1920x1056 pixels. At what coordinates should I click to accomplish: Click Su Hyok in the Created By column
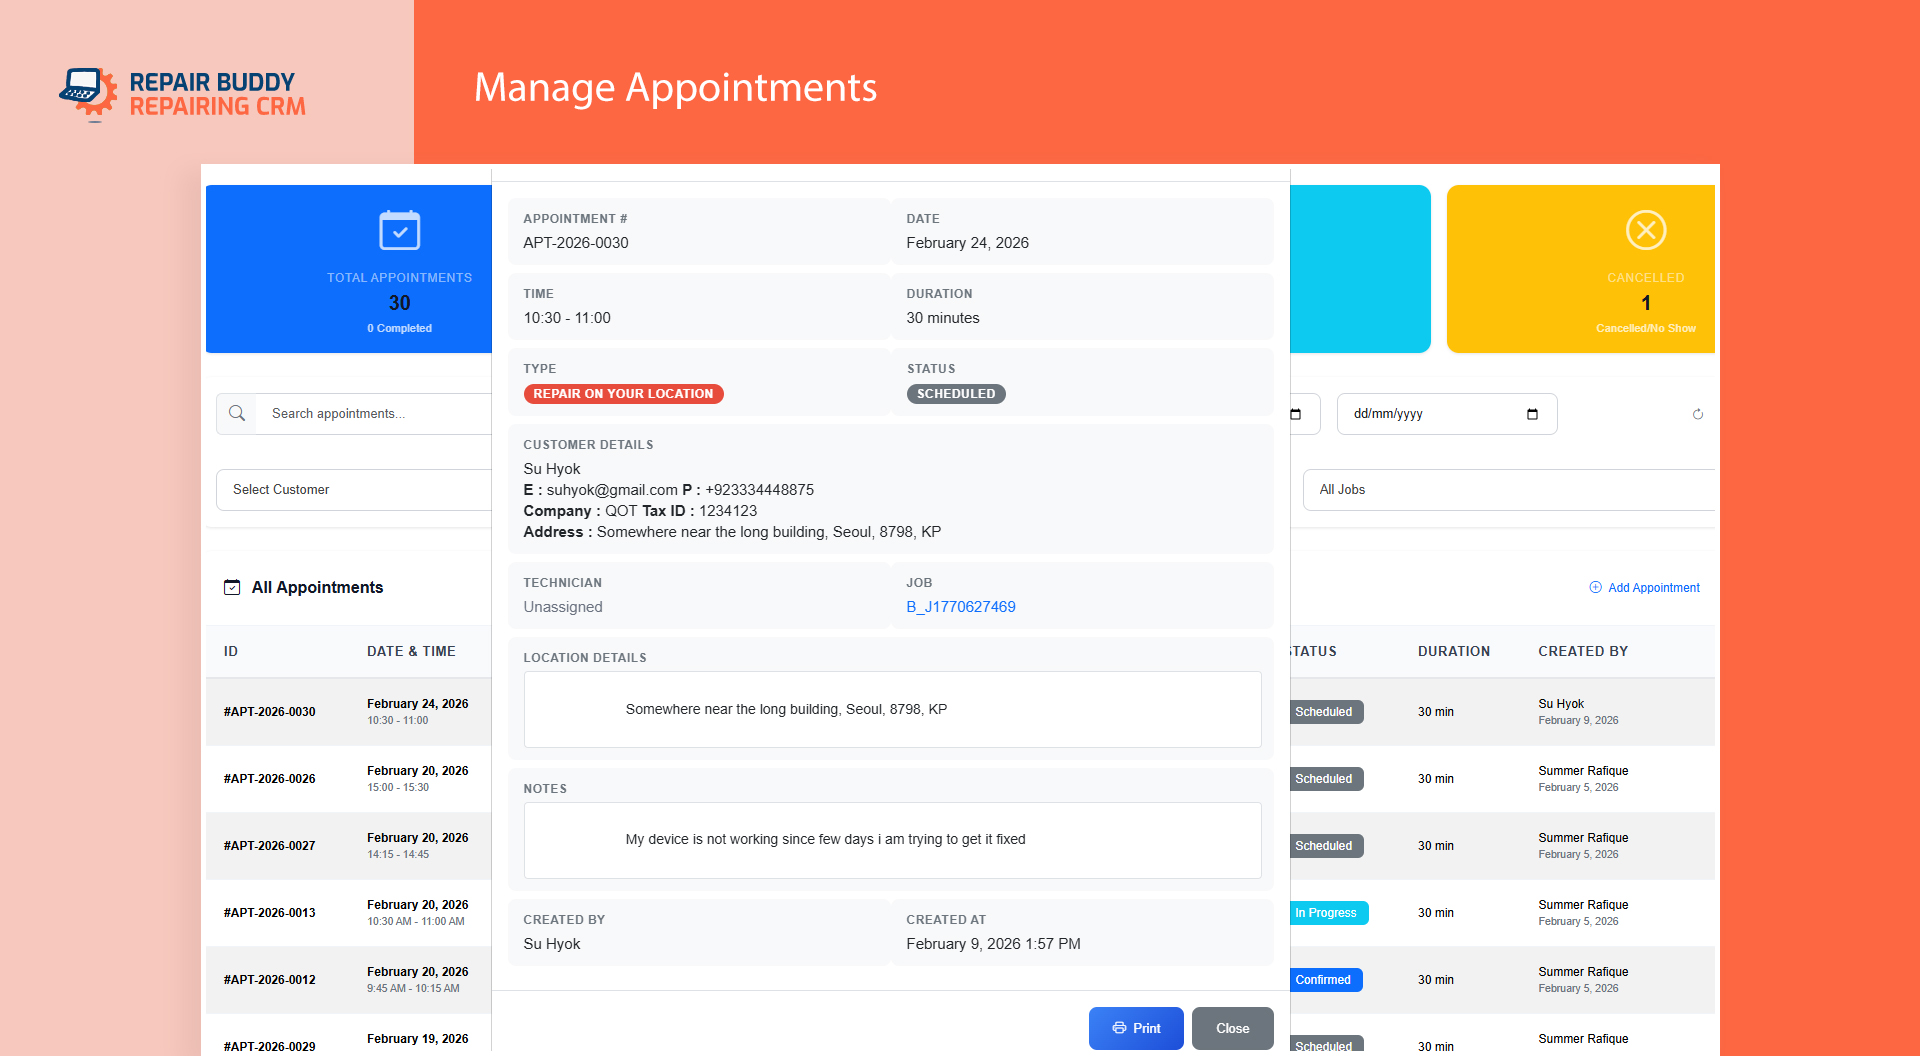click(1562, 704)
